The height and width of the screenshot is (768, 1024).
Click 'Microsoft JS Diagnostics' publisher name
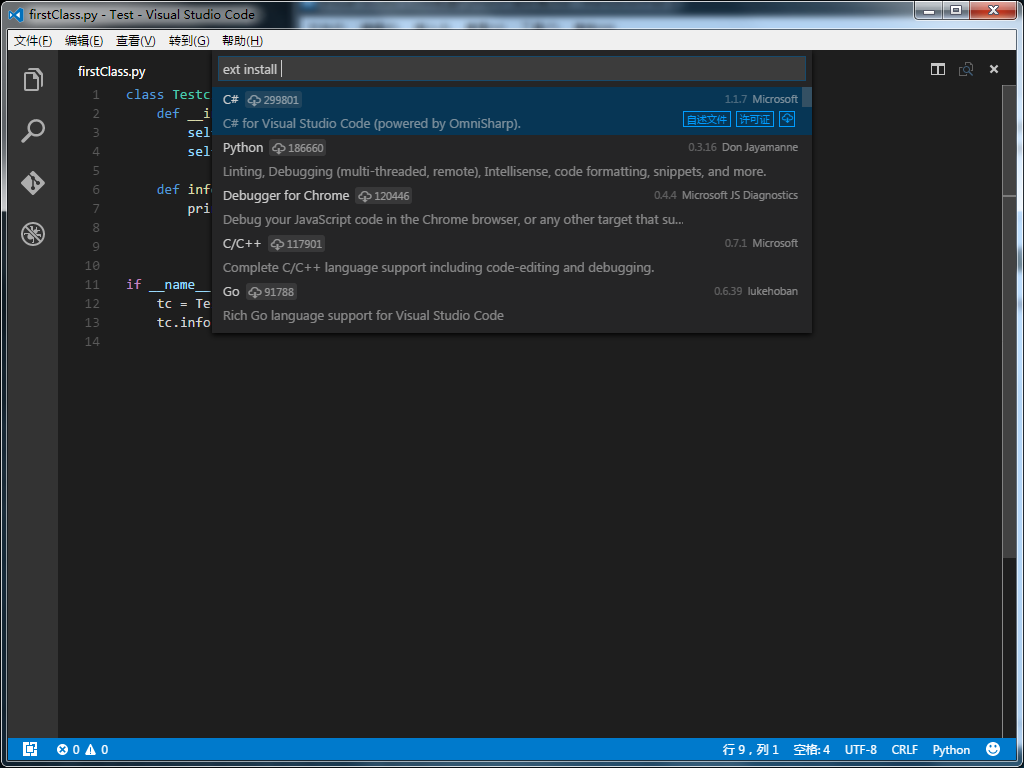click(740, 195)
